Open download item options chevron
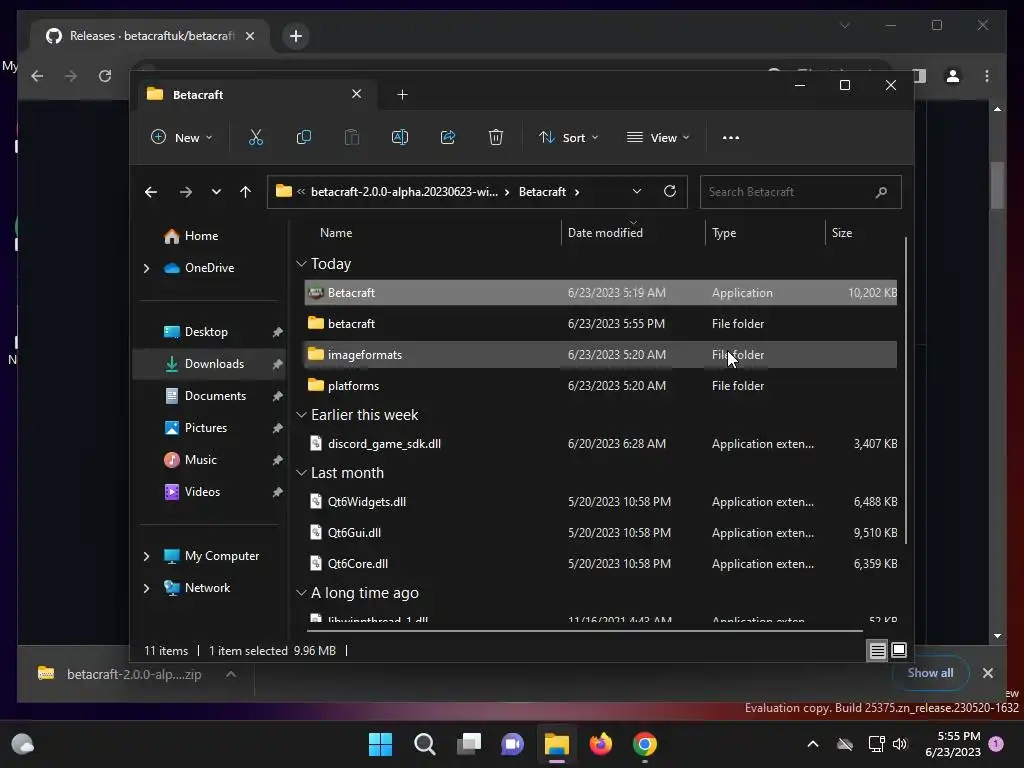Screen dimensions: 1024x768 pos(231,674)
